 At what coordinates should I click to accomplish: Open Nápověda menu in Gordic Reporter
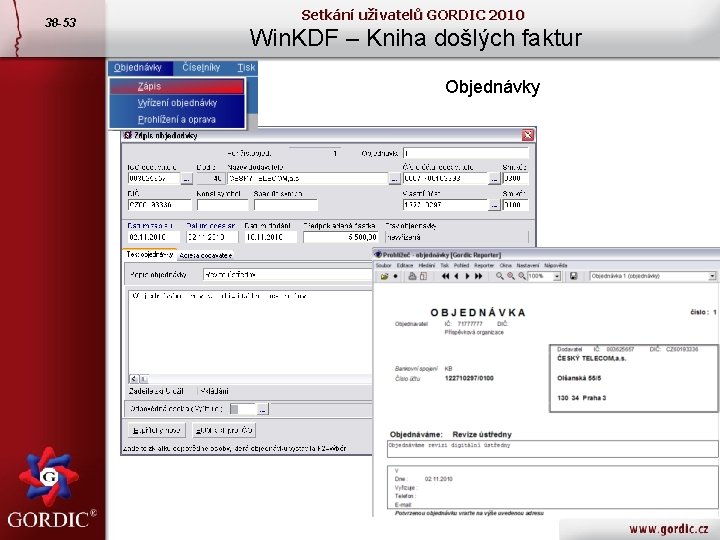coord(556,265)
